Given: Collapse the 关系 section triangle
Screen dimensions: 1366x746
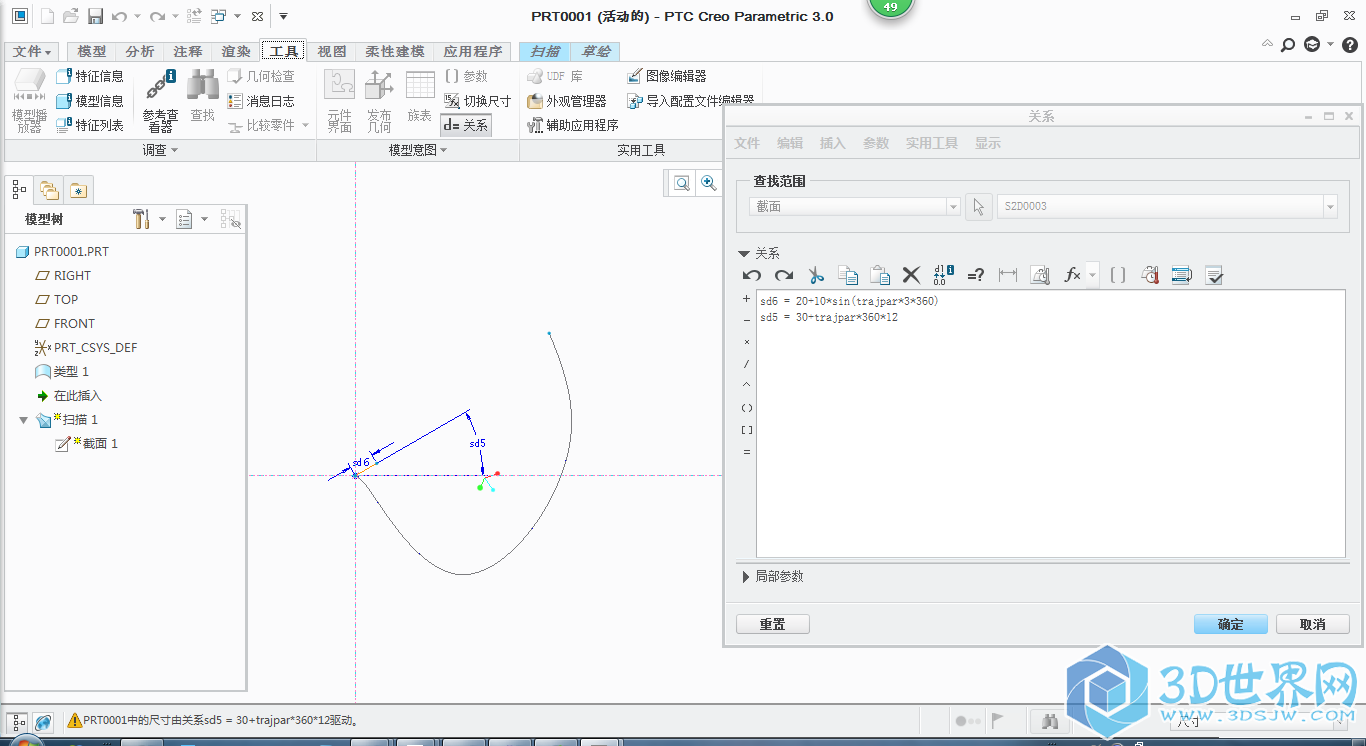Looking at the screenshot, I should tap(743, 254).
